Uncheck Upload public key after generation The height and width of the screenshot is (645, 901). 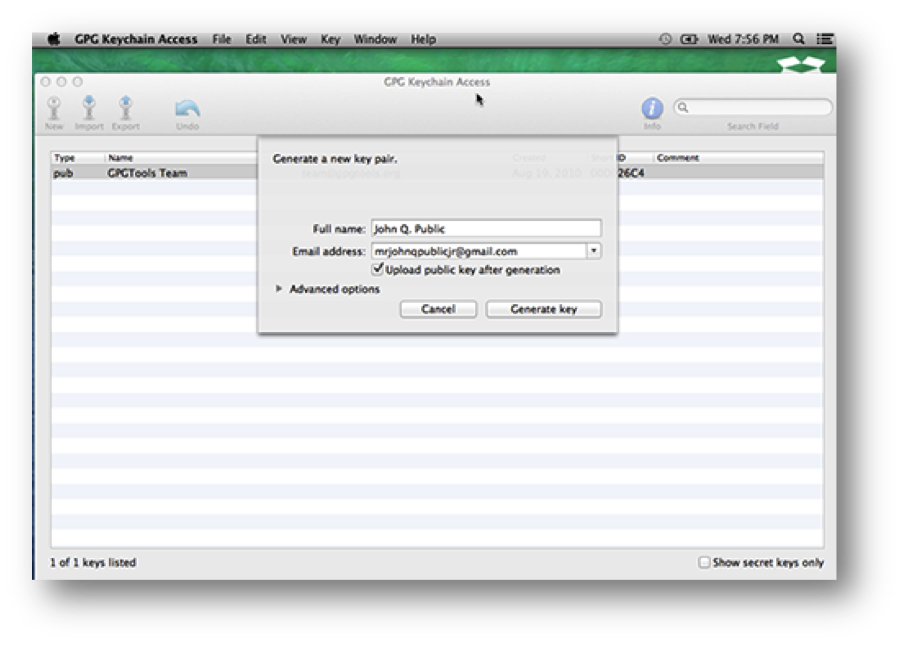coord(378,268)
